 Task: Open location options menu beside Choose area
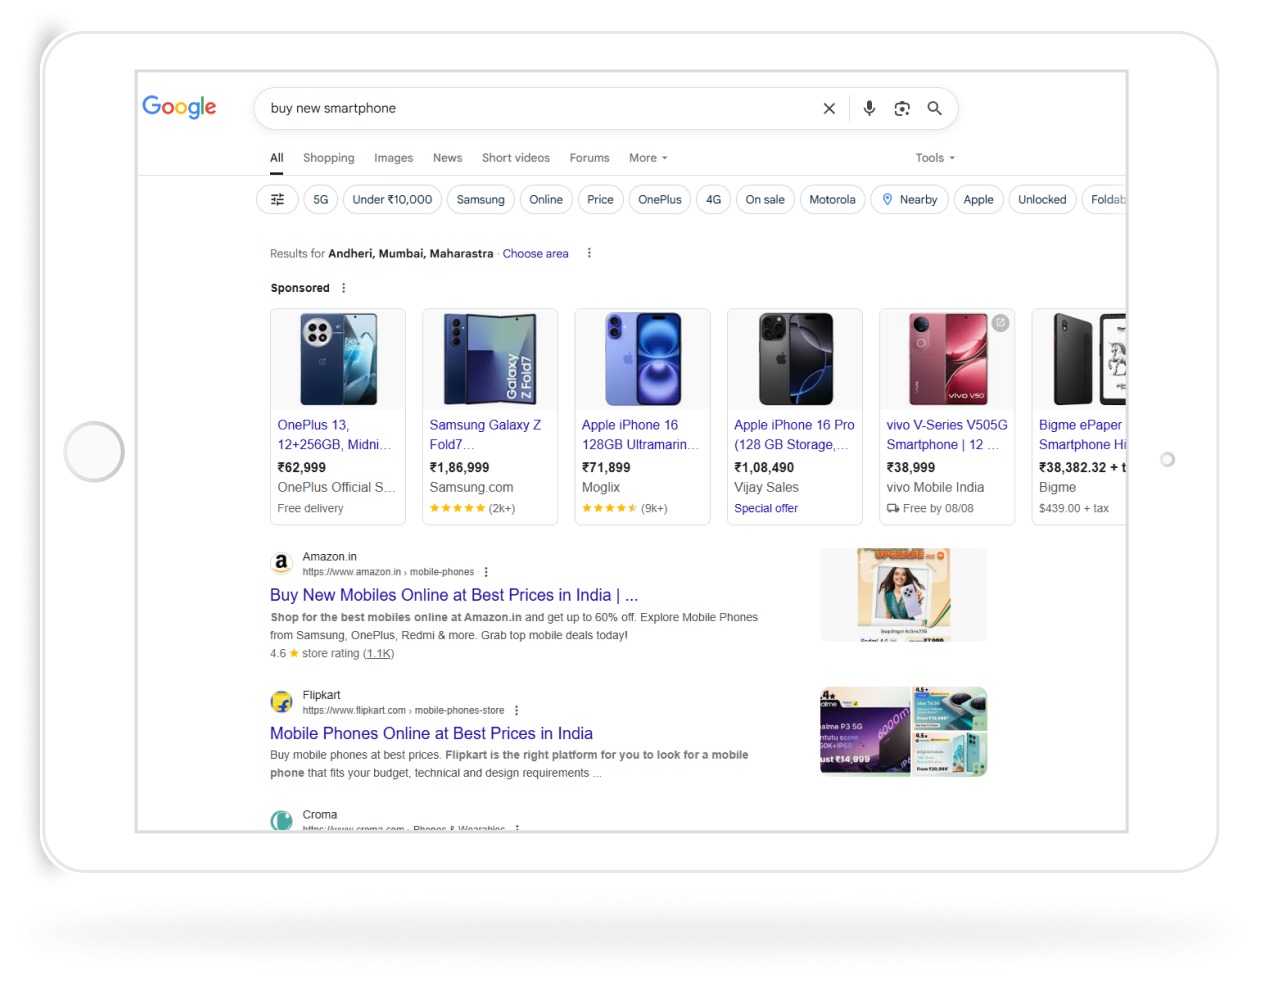pyautogui.click(x=589, y=253)
